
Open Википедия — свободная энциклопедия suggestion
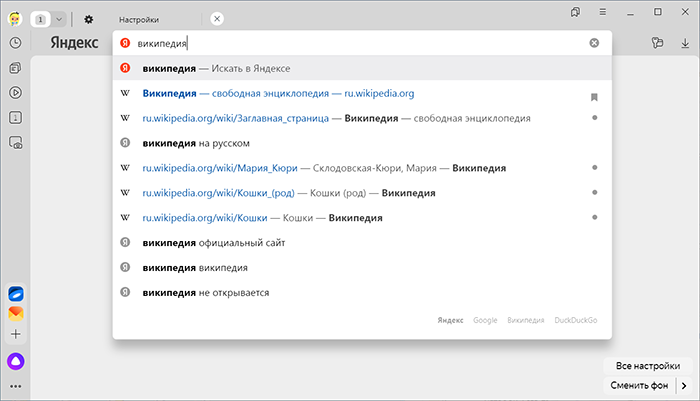pos(362,93)
